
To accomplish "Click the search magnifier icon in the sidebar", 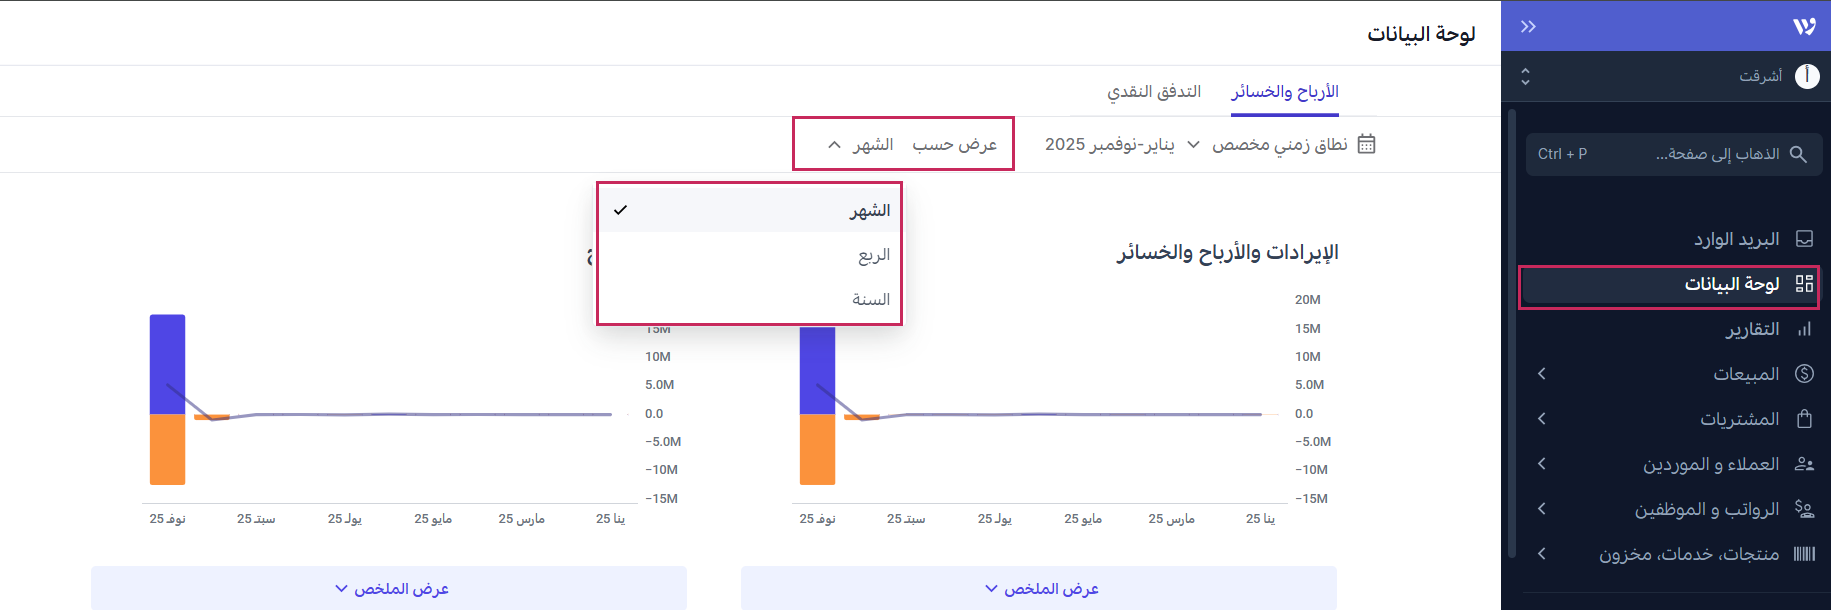I will tap(1798, 154).
